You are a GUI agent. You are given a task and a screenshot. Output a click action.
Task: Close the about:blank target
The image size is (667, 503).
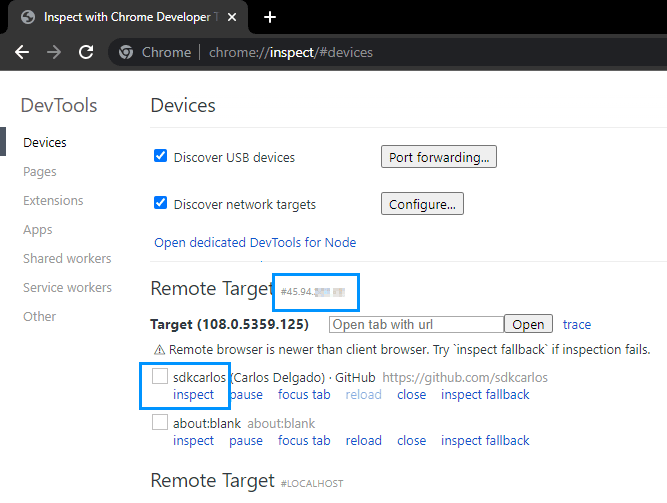pos(411,440)
